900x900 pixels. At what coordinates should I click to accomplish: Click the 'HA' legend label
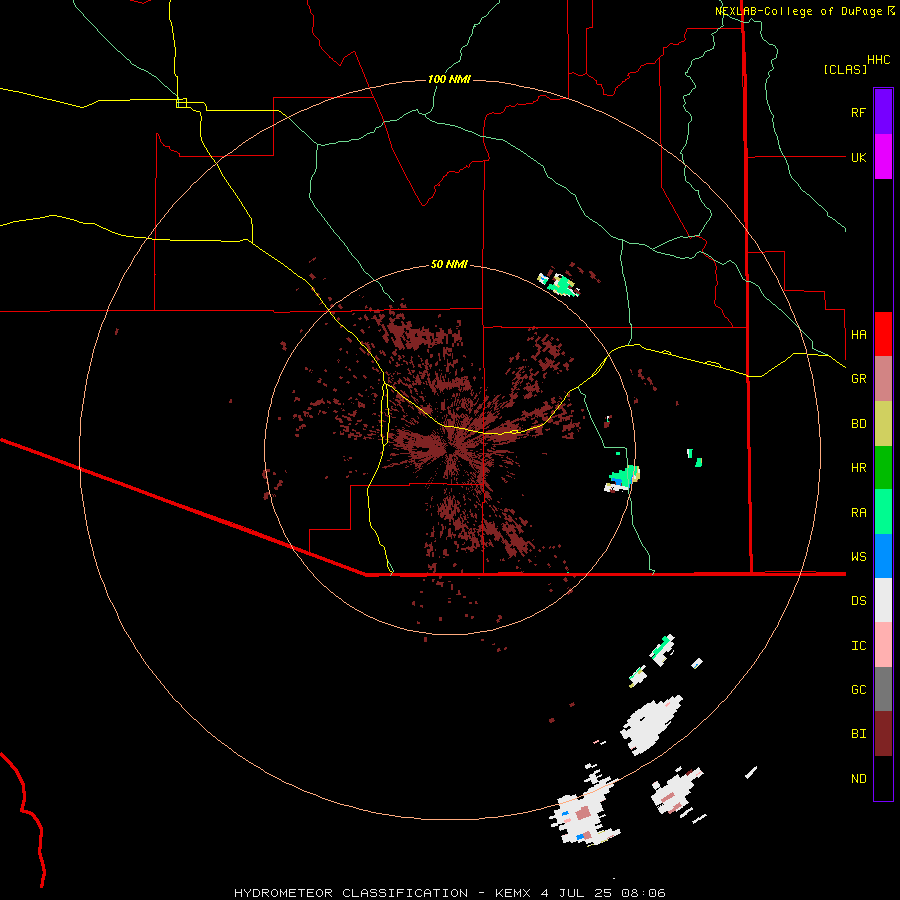858,334
